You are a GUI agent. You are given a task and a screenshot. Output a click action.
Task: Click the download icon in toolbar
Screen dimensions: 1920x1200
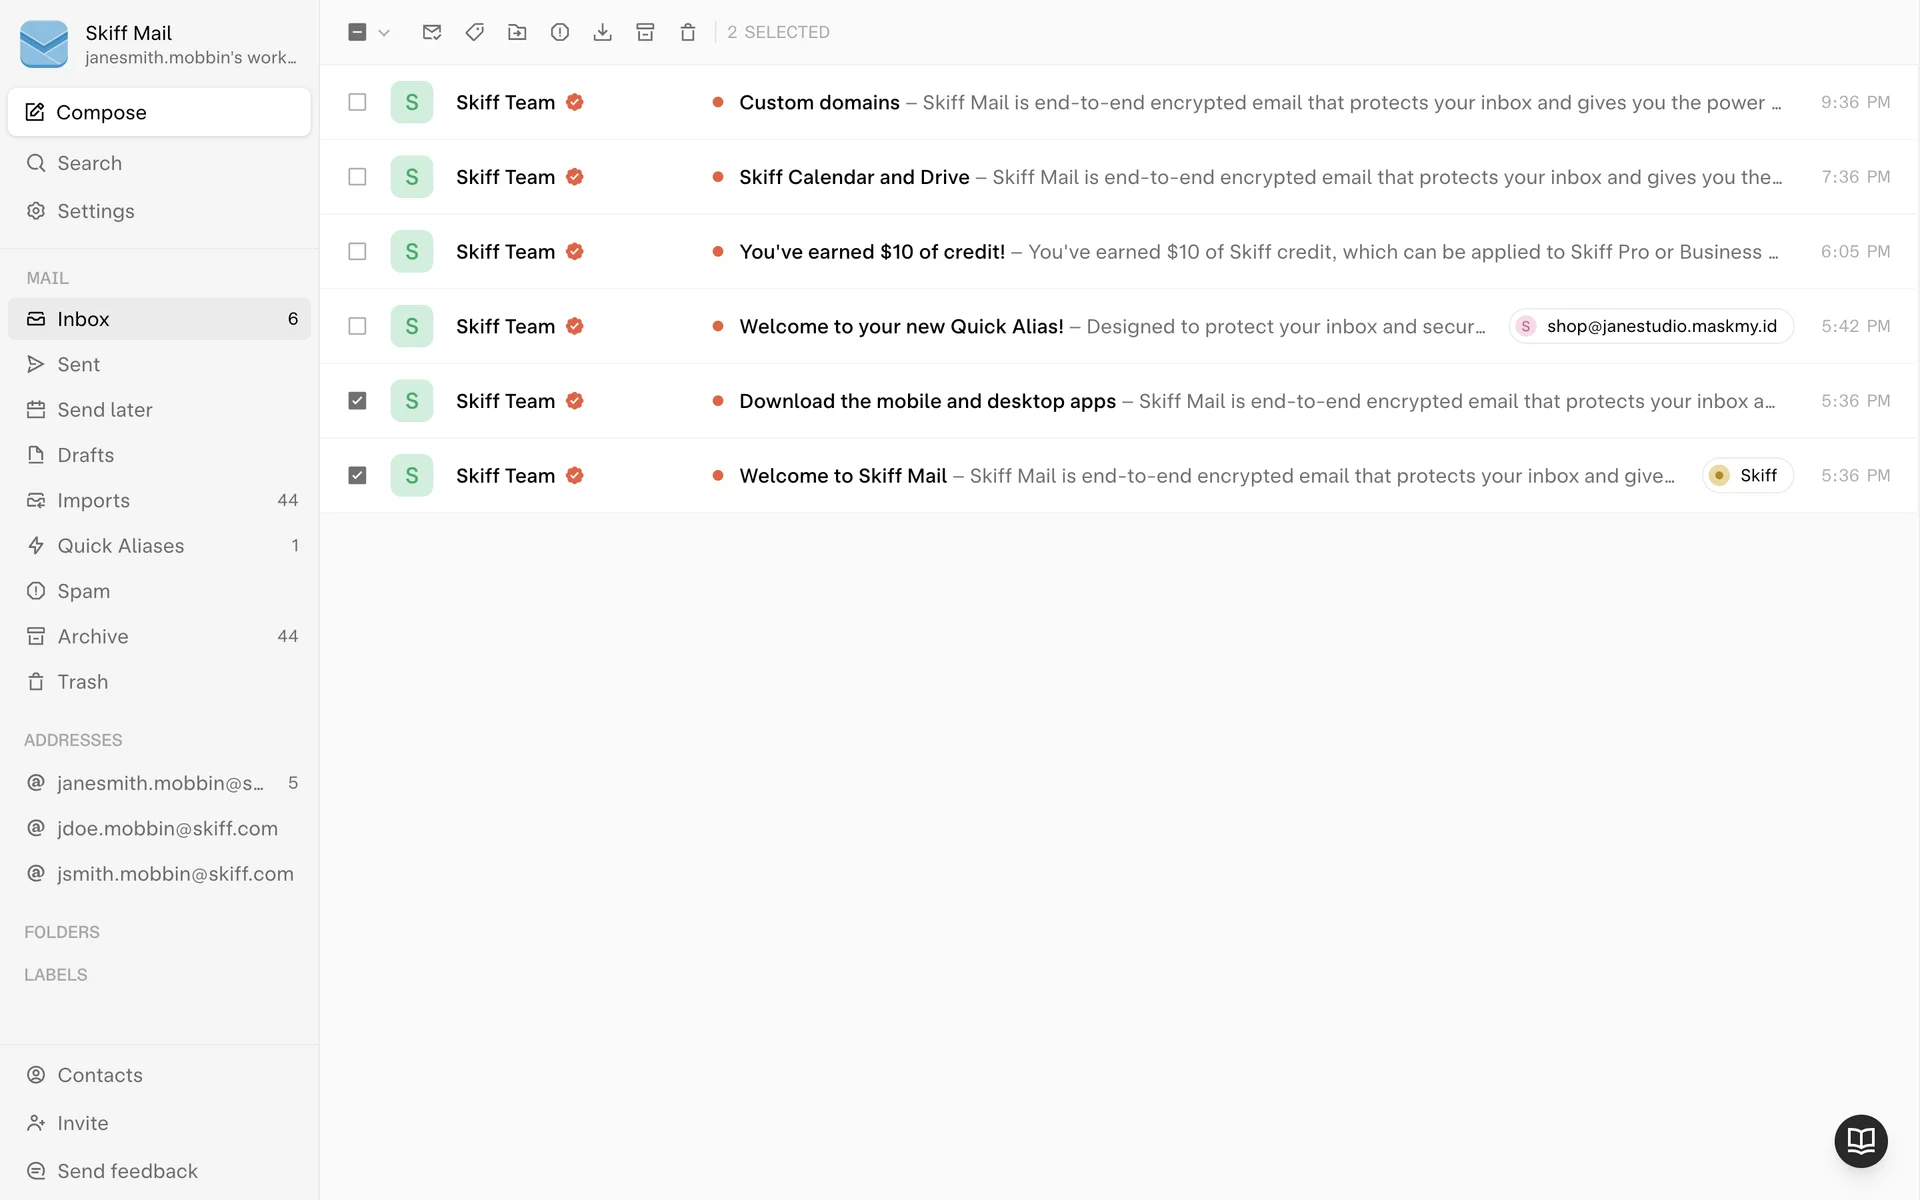pyautogui.click(x=602, y=32)
